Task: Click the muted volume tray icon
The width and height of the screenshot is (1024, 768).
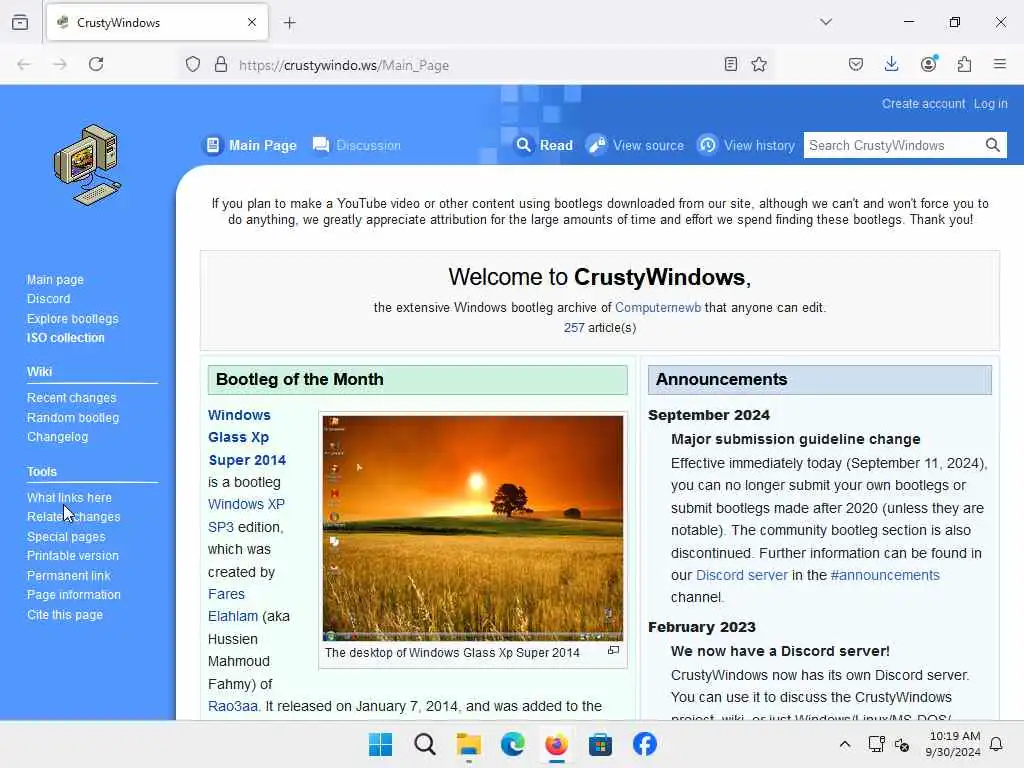Action: (x=902, y=744)
